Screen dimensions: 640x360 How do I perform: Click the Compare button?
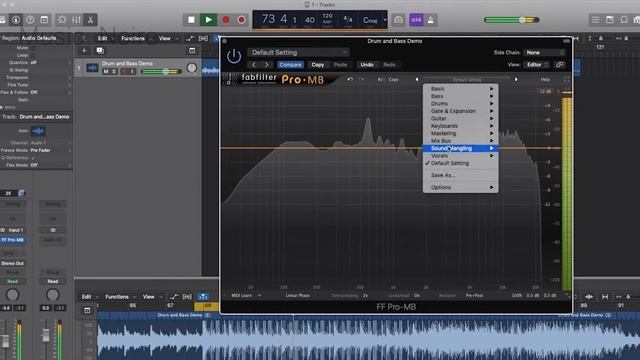(290, 64)
